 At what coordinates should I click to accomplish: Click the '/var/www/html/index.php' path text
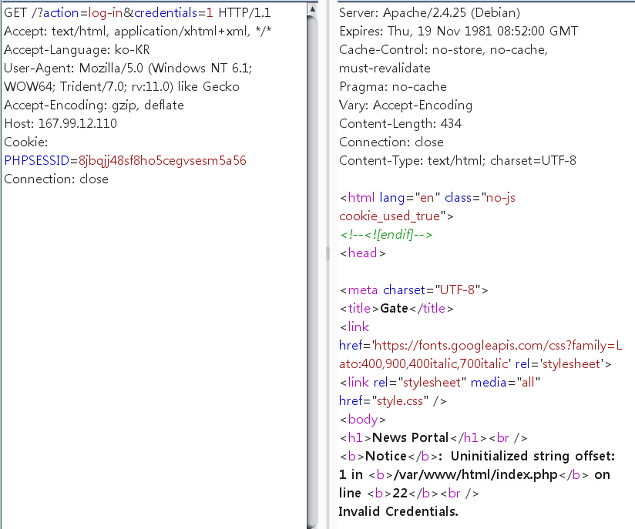pyautogui.click(x=475, y=475)
